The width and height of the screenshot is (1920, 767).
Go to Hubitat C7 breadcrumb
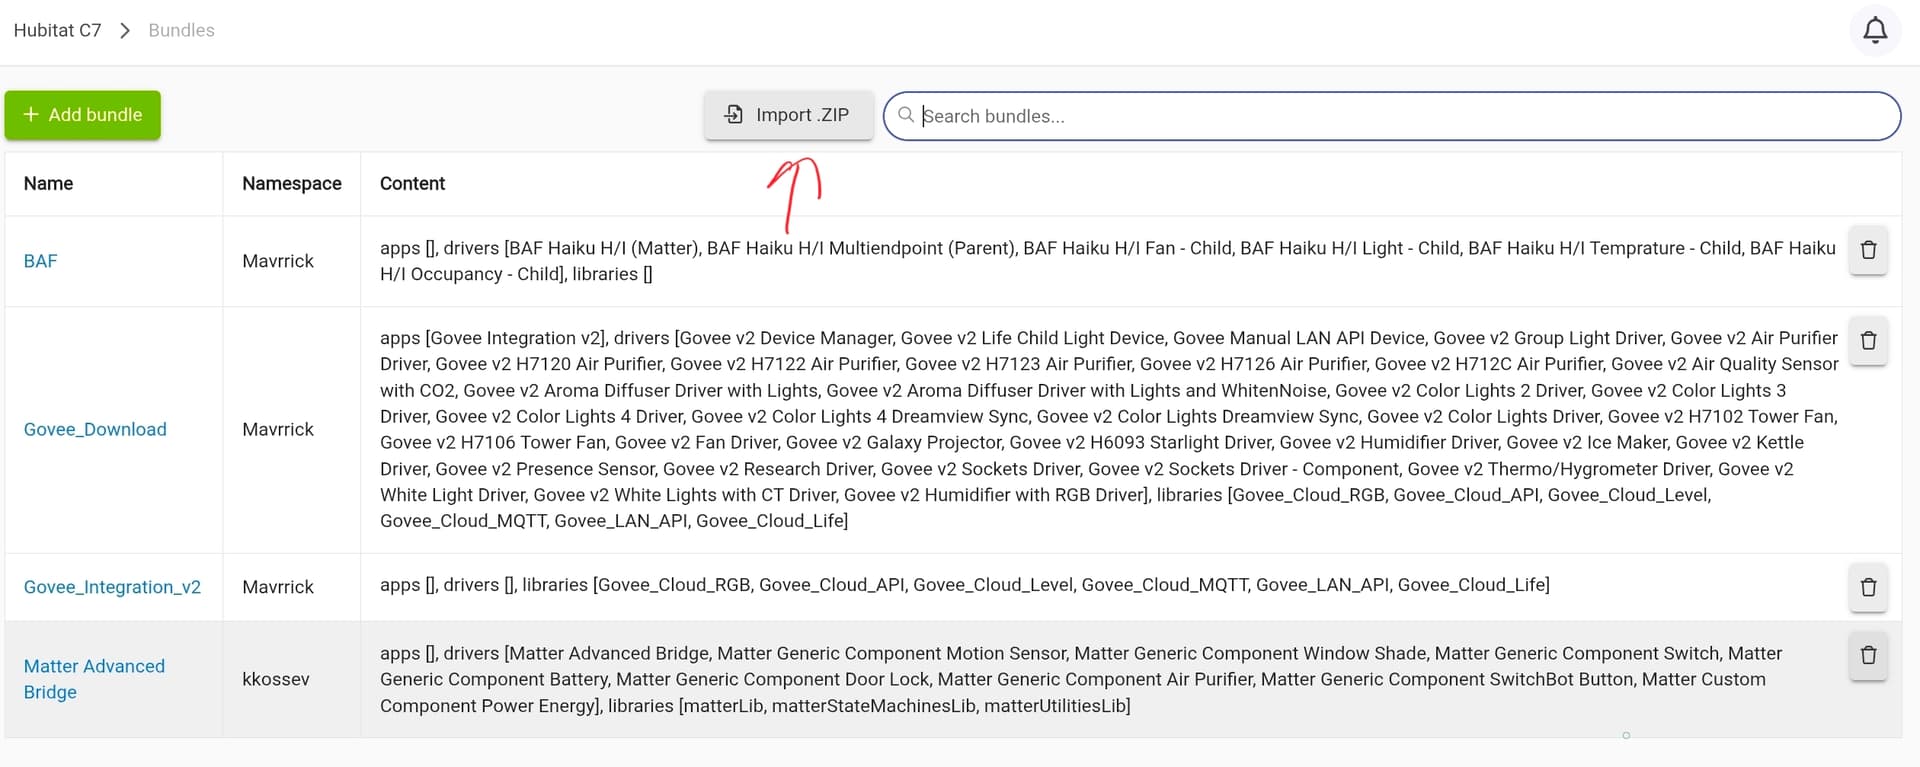tap(57, 30)
